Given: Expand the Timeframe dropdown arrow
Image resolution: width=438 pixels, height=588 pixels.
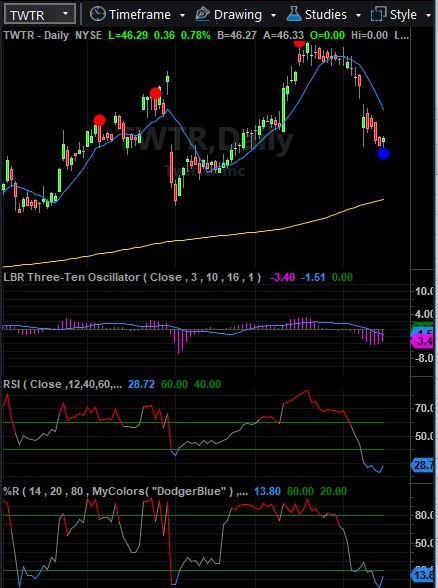Looking at the screenshot, I should [182, 15].
